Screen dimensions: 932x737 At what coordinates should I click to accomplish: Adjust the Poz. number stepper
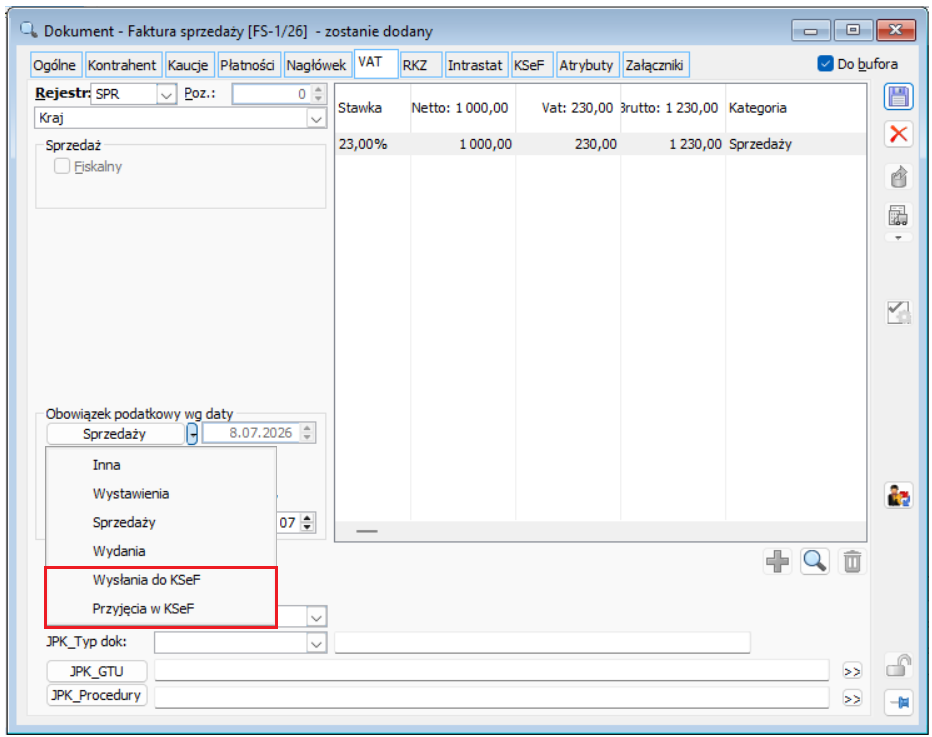318,94
